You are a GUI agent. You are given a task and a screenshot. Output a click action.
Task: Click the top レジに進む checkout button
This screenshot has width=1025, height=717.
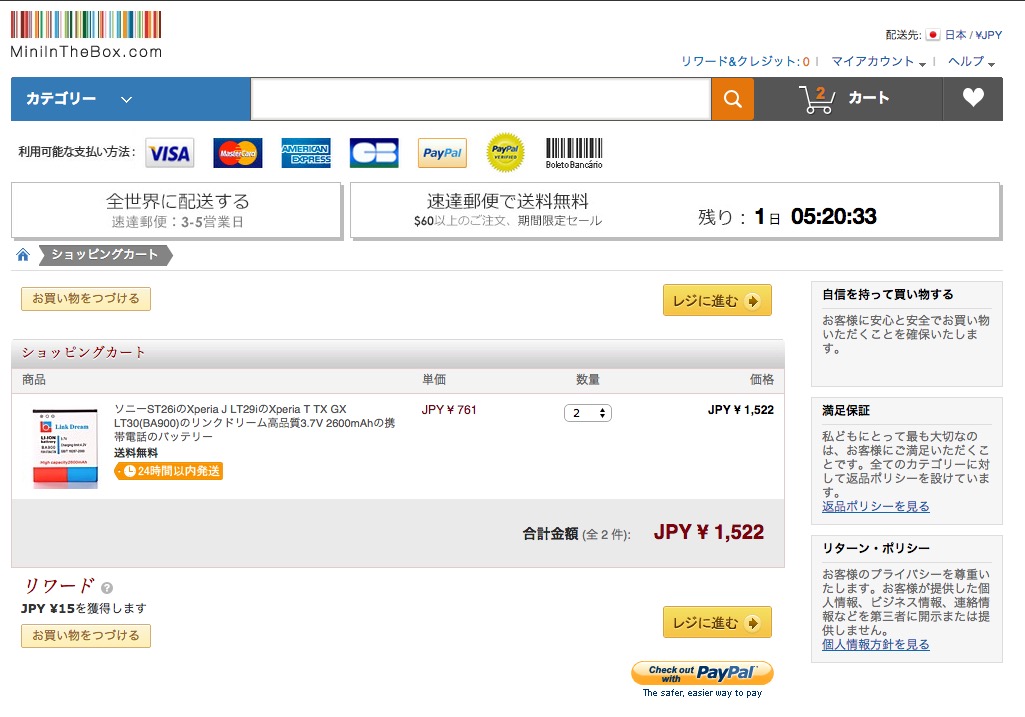[716, 300]
